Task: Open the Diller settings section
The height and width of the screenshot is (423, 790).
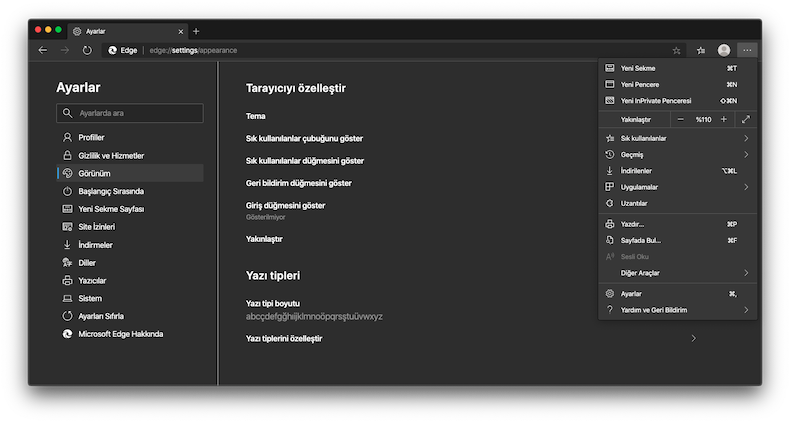Action: (x=130, y=262)
